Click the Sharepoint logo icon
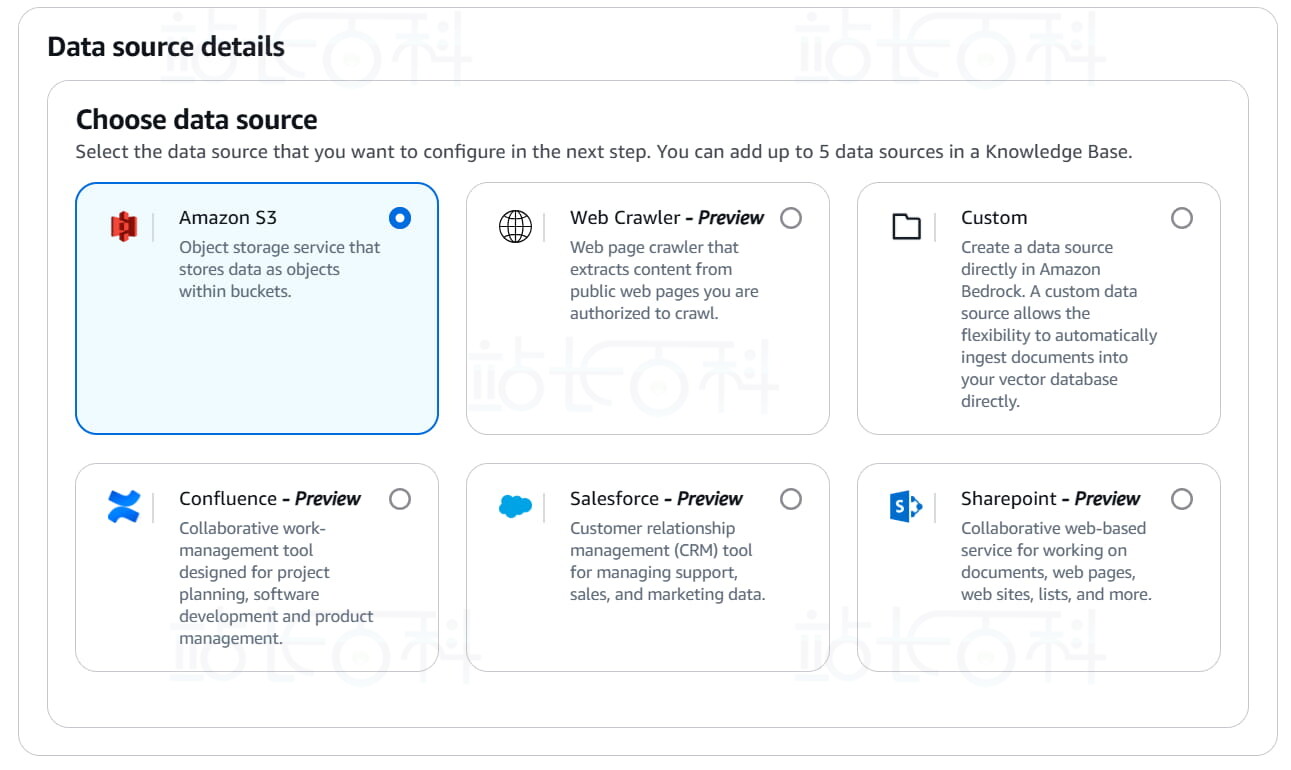This screenshot has height=770, width=1291. click(905, 507)
